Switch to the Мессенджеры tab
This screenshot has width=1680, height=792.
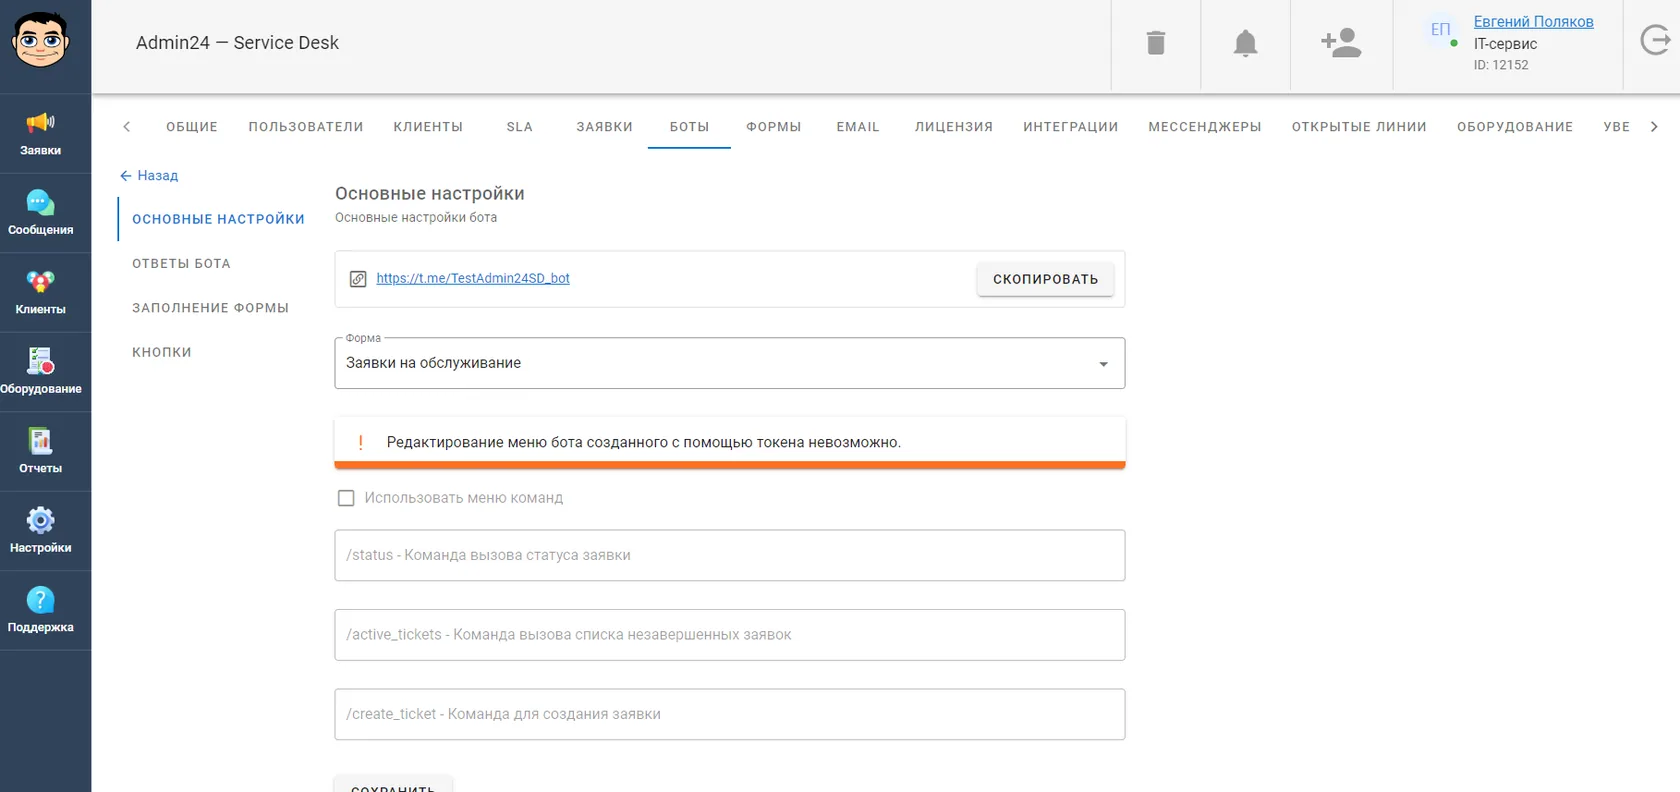[1205, 127]
